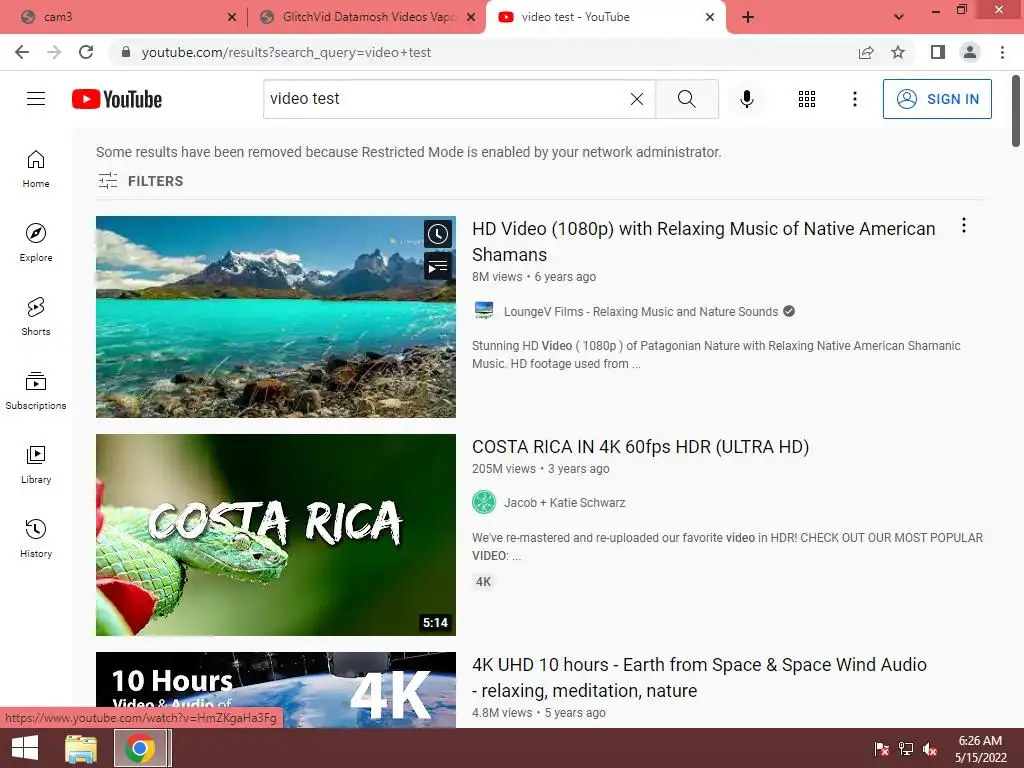The height and width of the screenshot is (768, 1024).
Task: Open Shorts in the sidebar
Action: 36,316
